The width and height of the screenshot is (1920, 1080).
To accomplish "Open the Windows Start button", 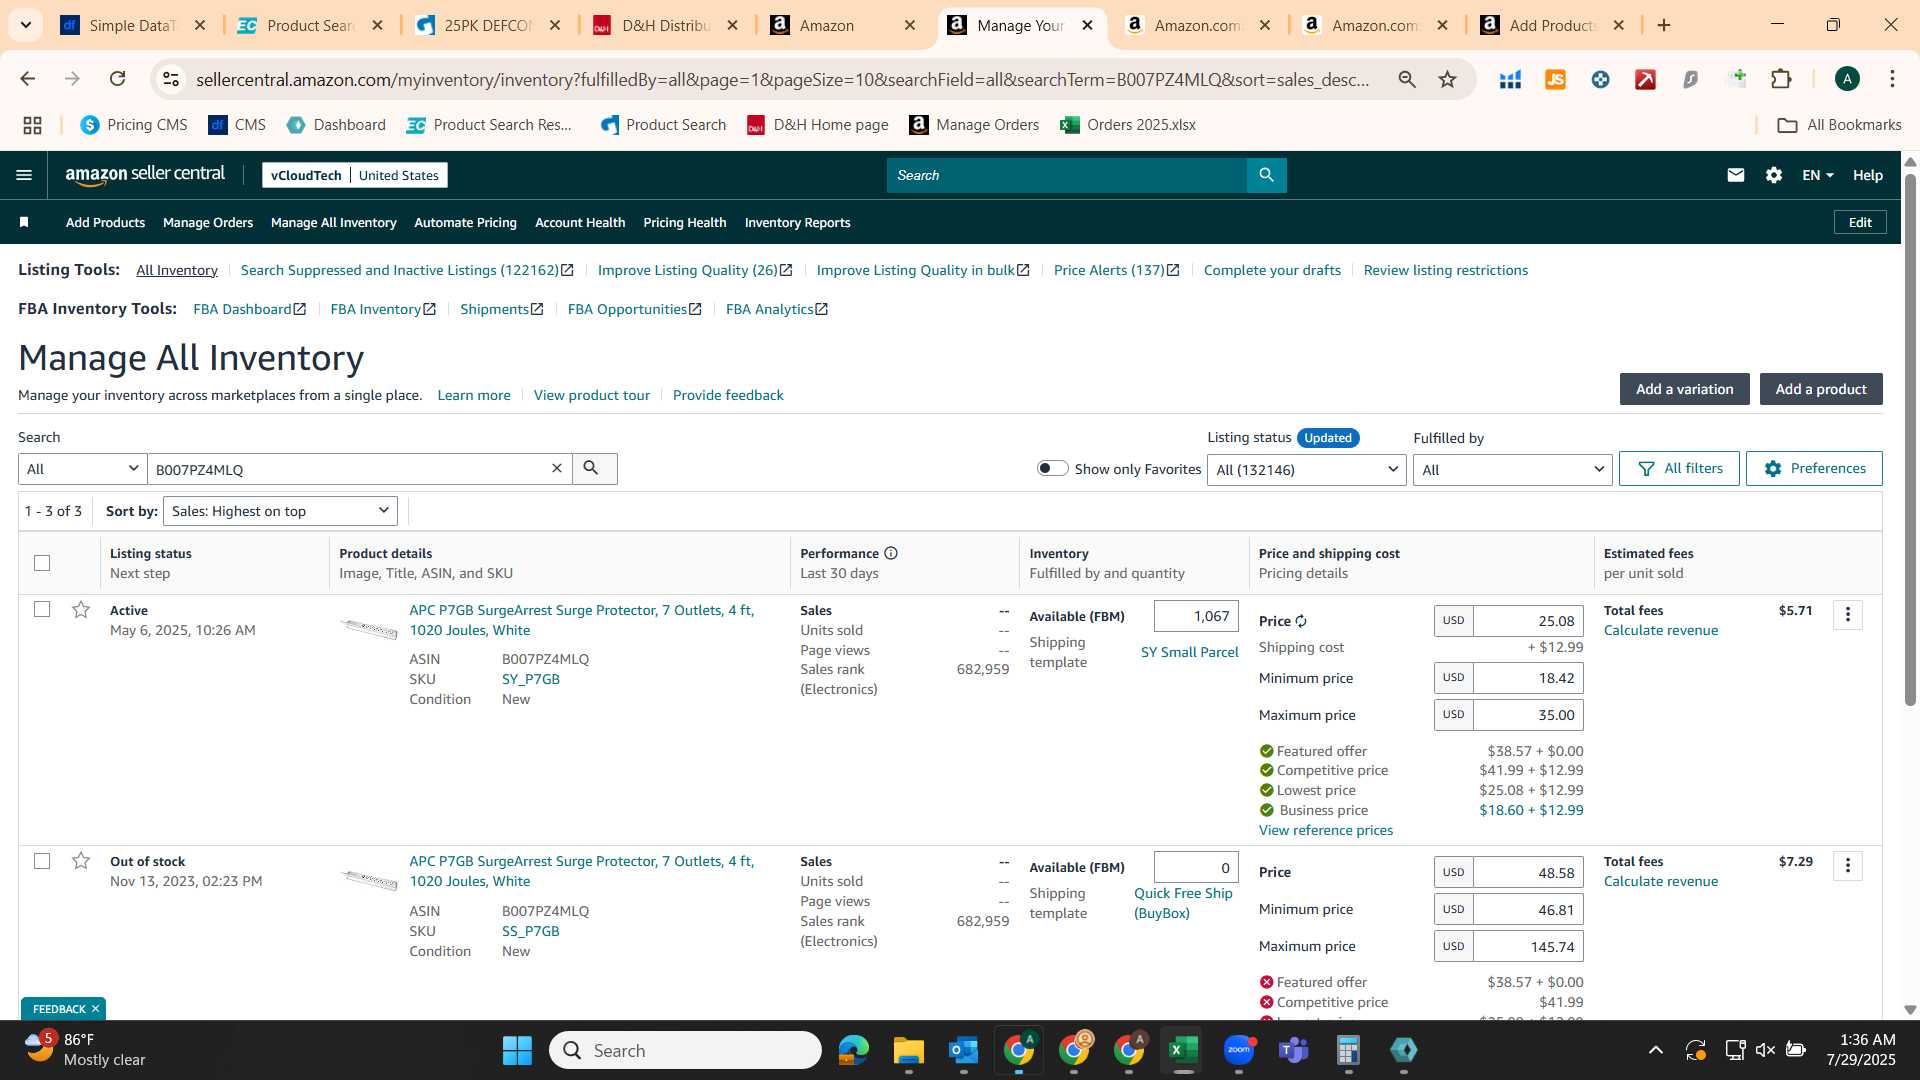I will (517, 1050).
